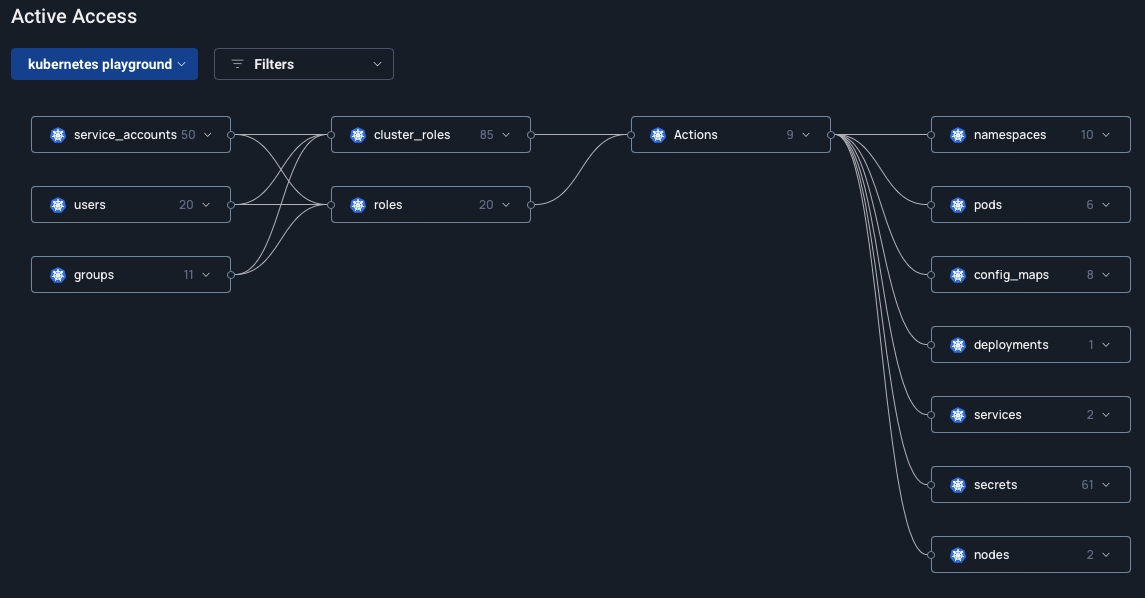The image size is (1145, 598).
Task: Expand the roles node chevron
Action: click(x=506, y=205)
